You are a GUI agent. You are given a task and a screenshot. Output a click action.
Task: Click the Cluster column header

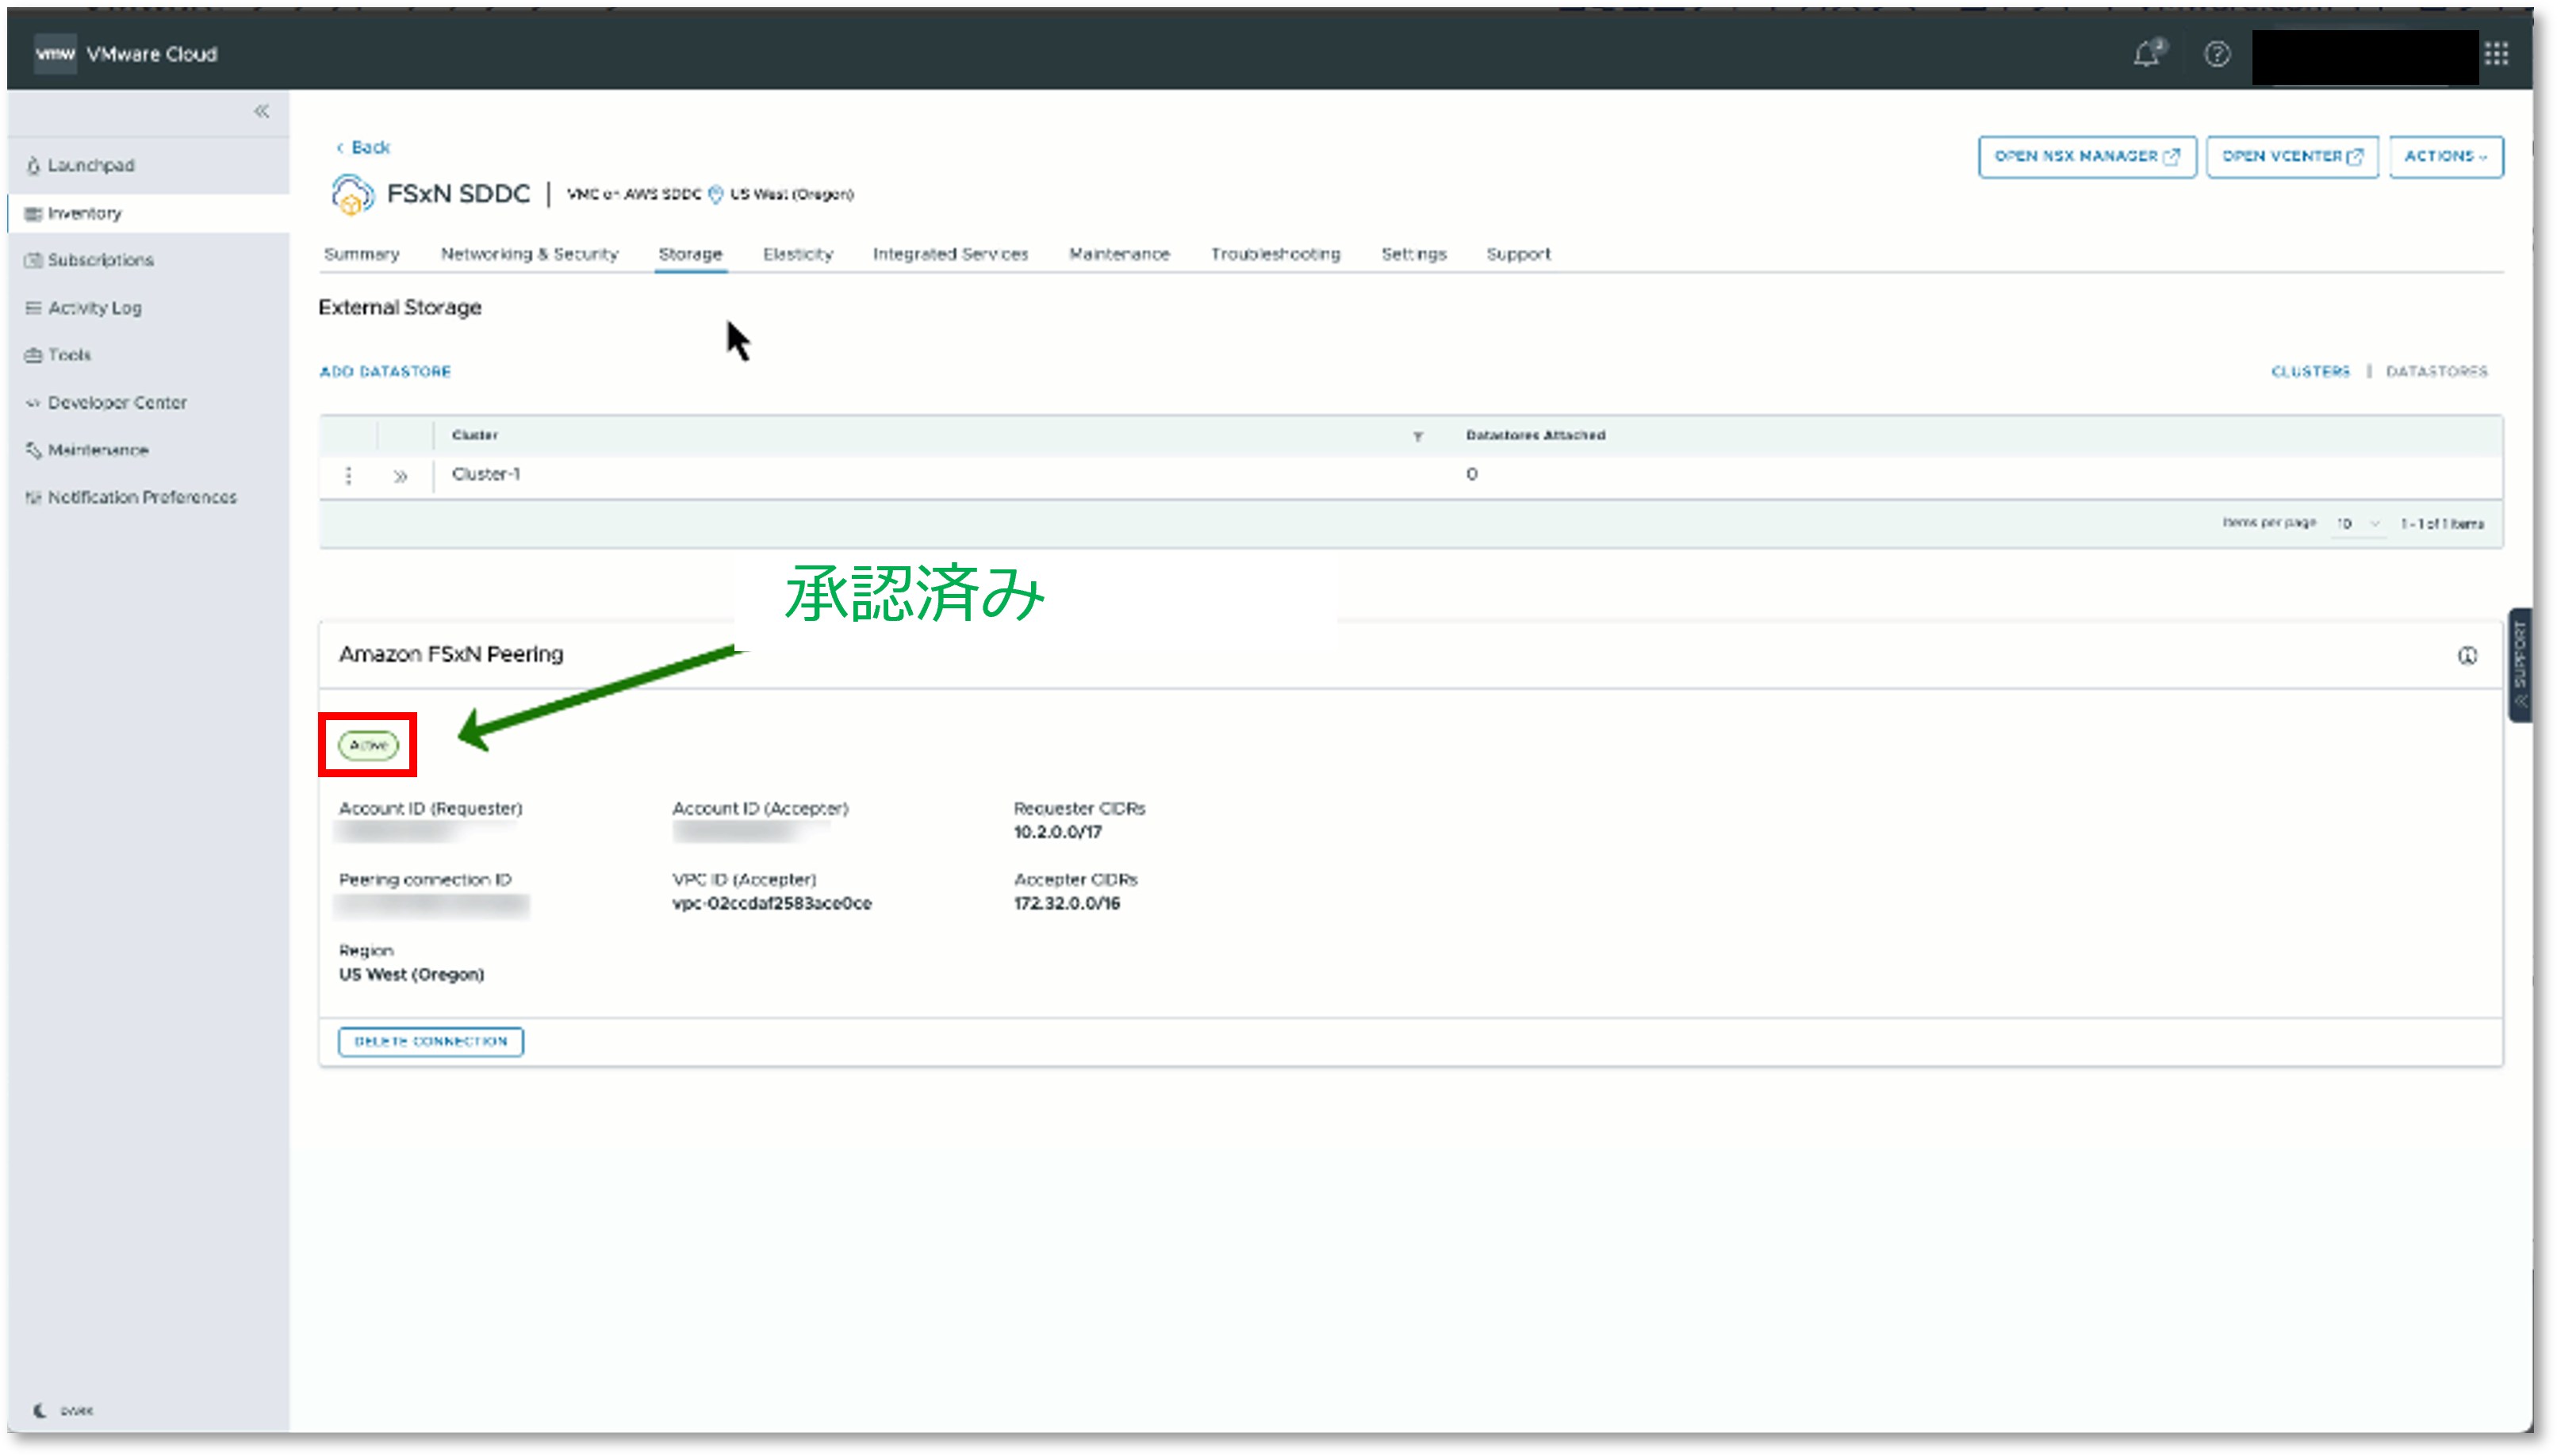[474, 435]
